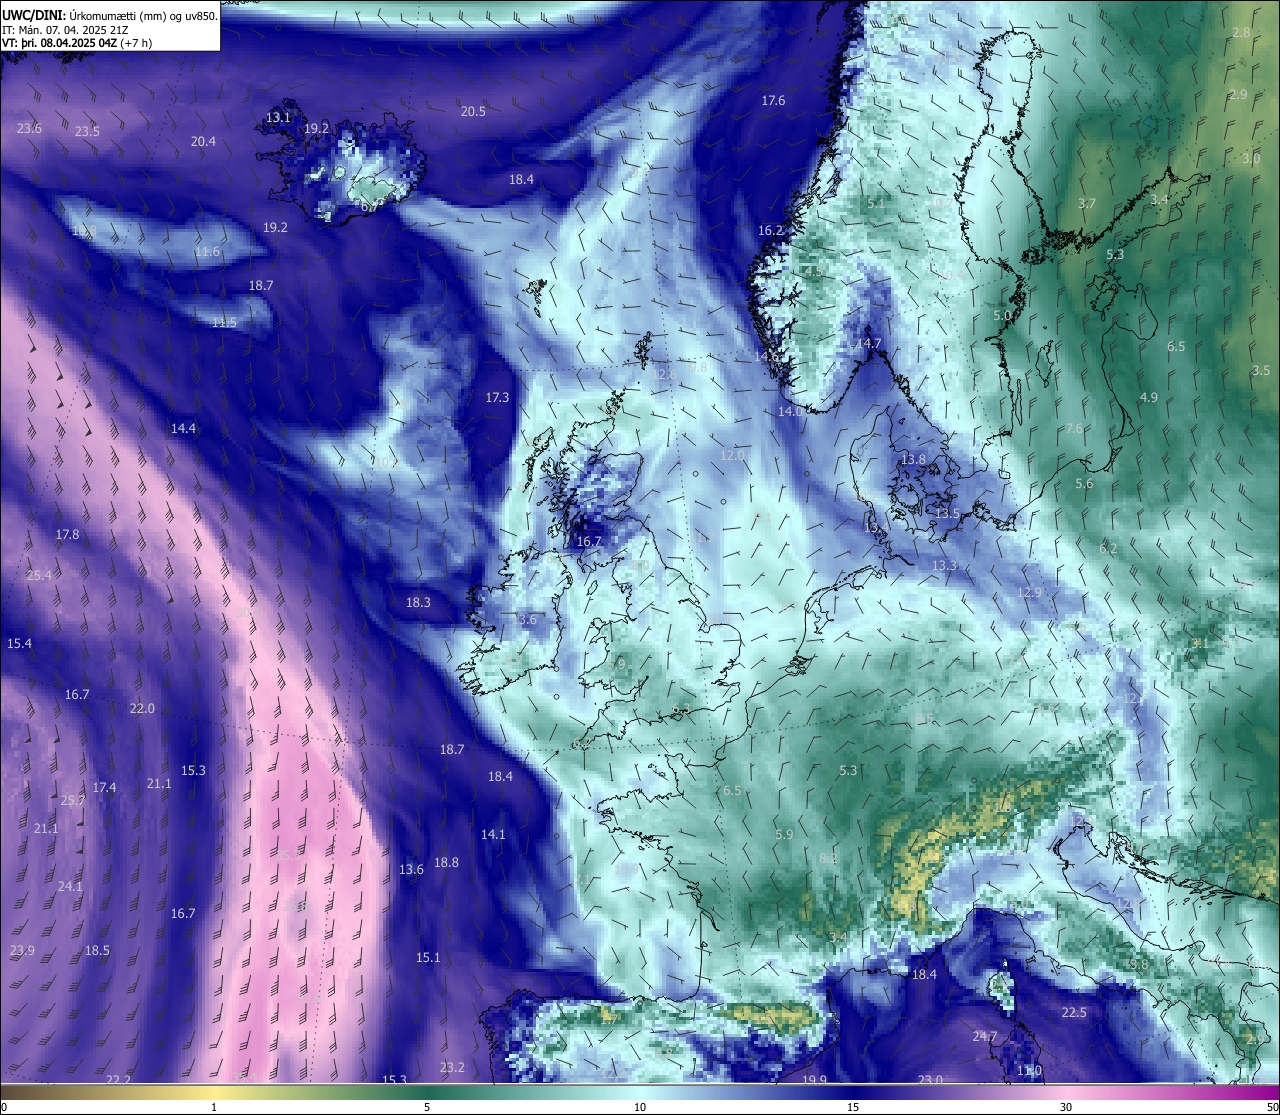Click the 20.5 value label
This screenshot has height=1115, width=1280.
coord(473,112)
